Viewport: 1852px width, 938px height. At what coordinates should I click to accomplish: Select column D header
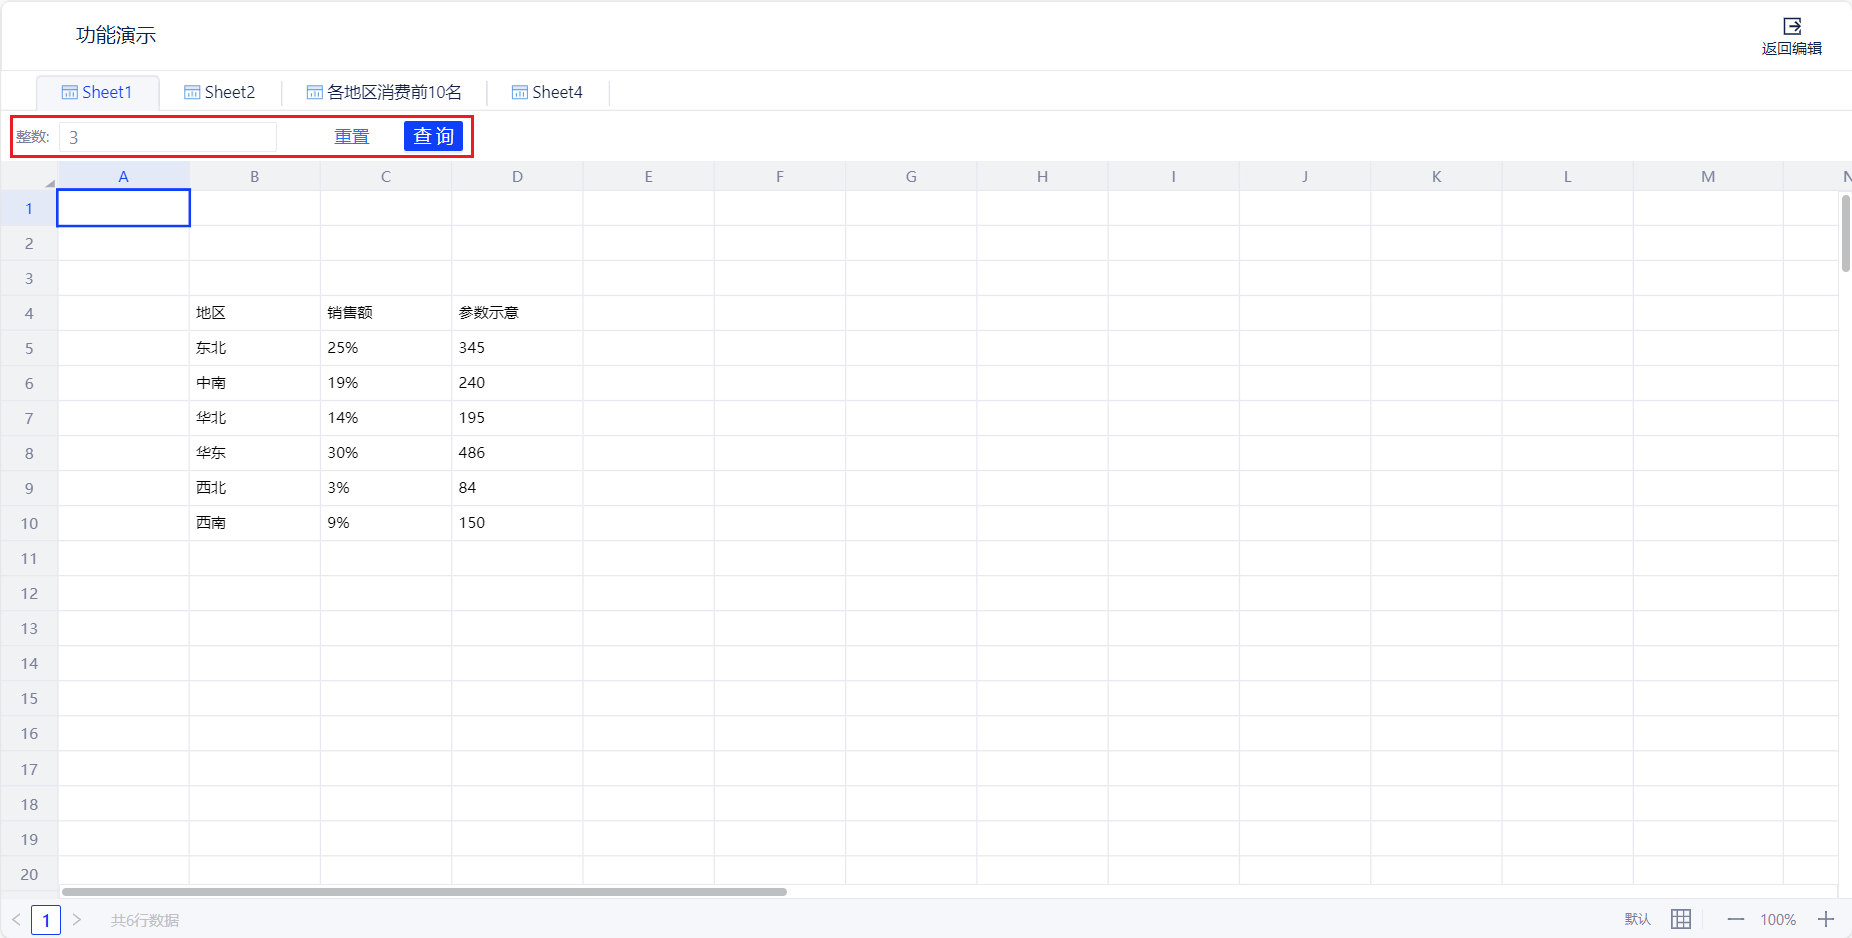(517, 177)
